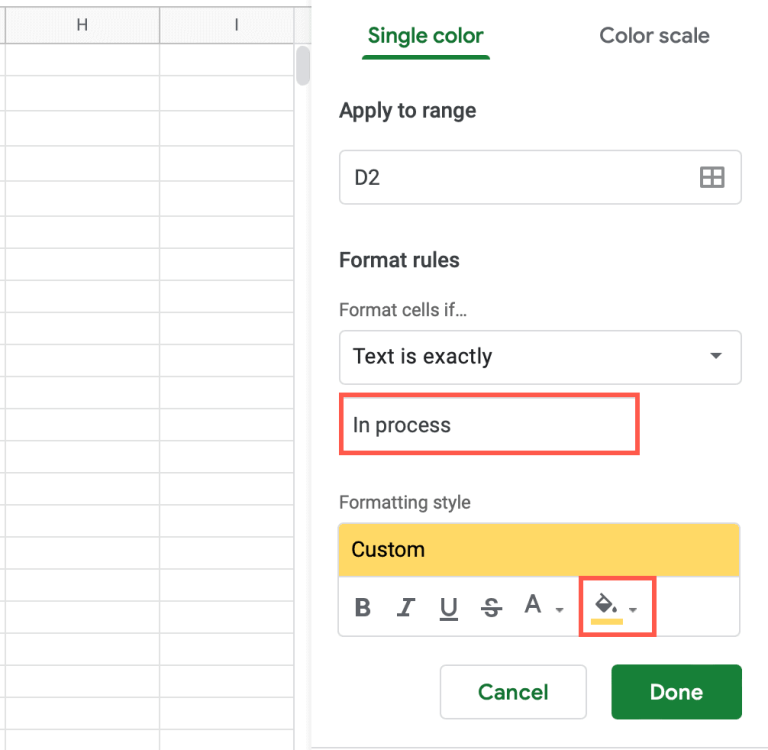The height and width of the screenshot is (750, 768).
Task: Select column H header
Action: 82,24
